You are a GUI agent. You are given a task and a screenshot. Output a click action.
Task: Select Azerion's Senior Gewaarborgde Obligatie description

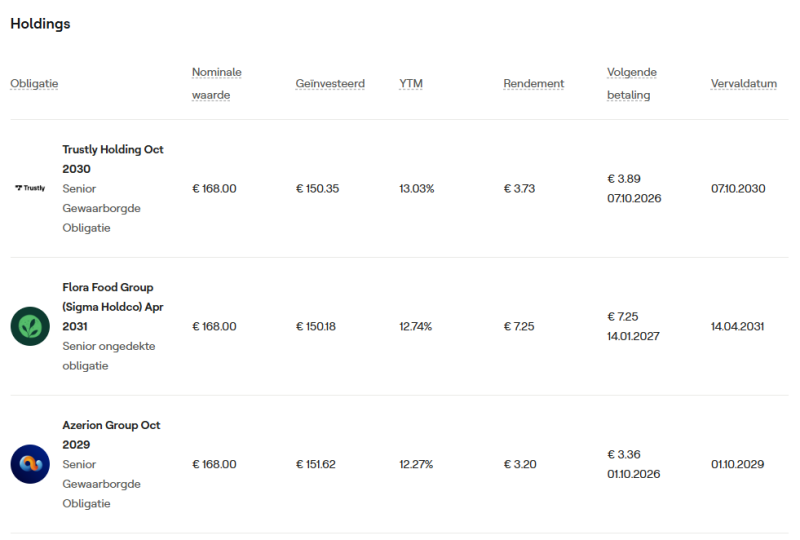[102, 484]
